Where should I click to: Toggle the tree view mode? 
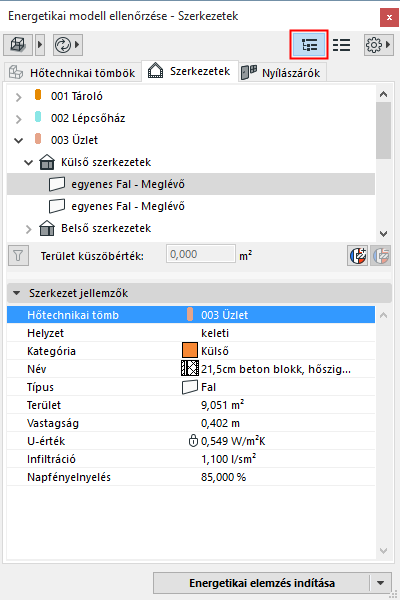[309, 45]
